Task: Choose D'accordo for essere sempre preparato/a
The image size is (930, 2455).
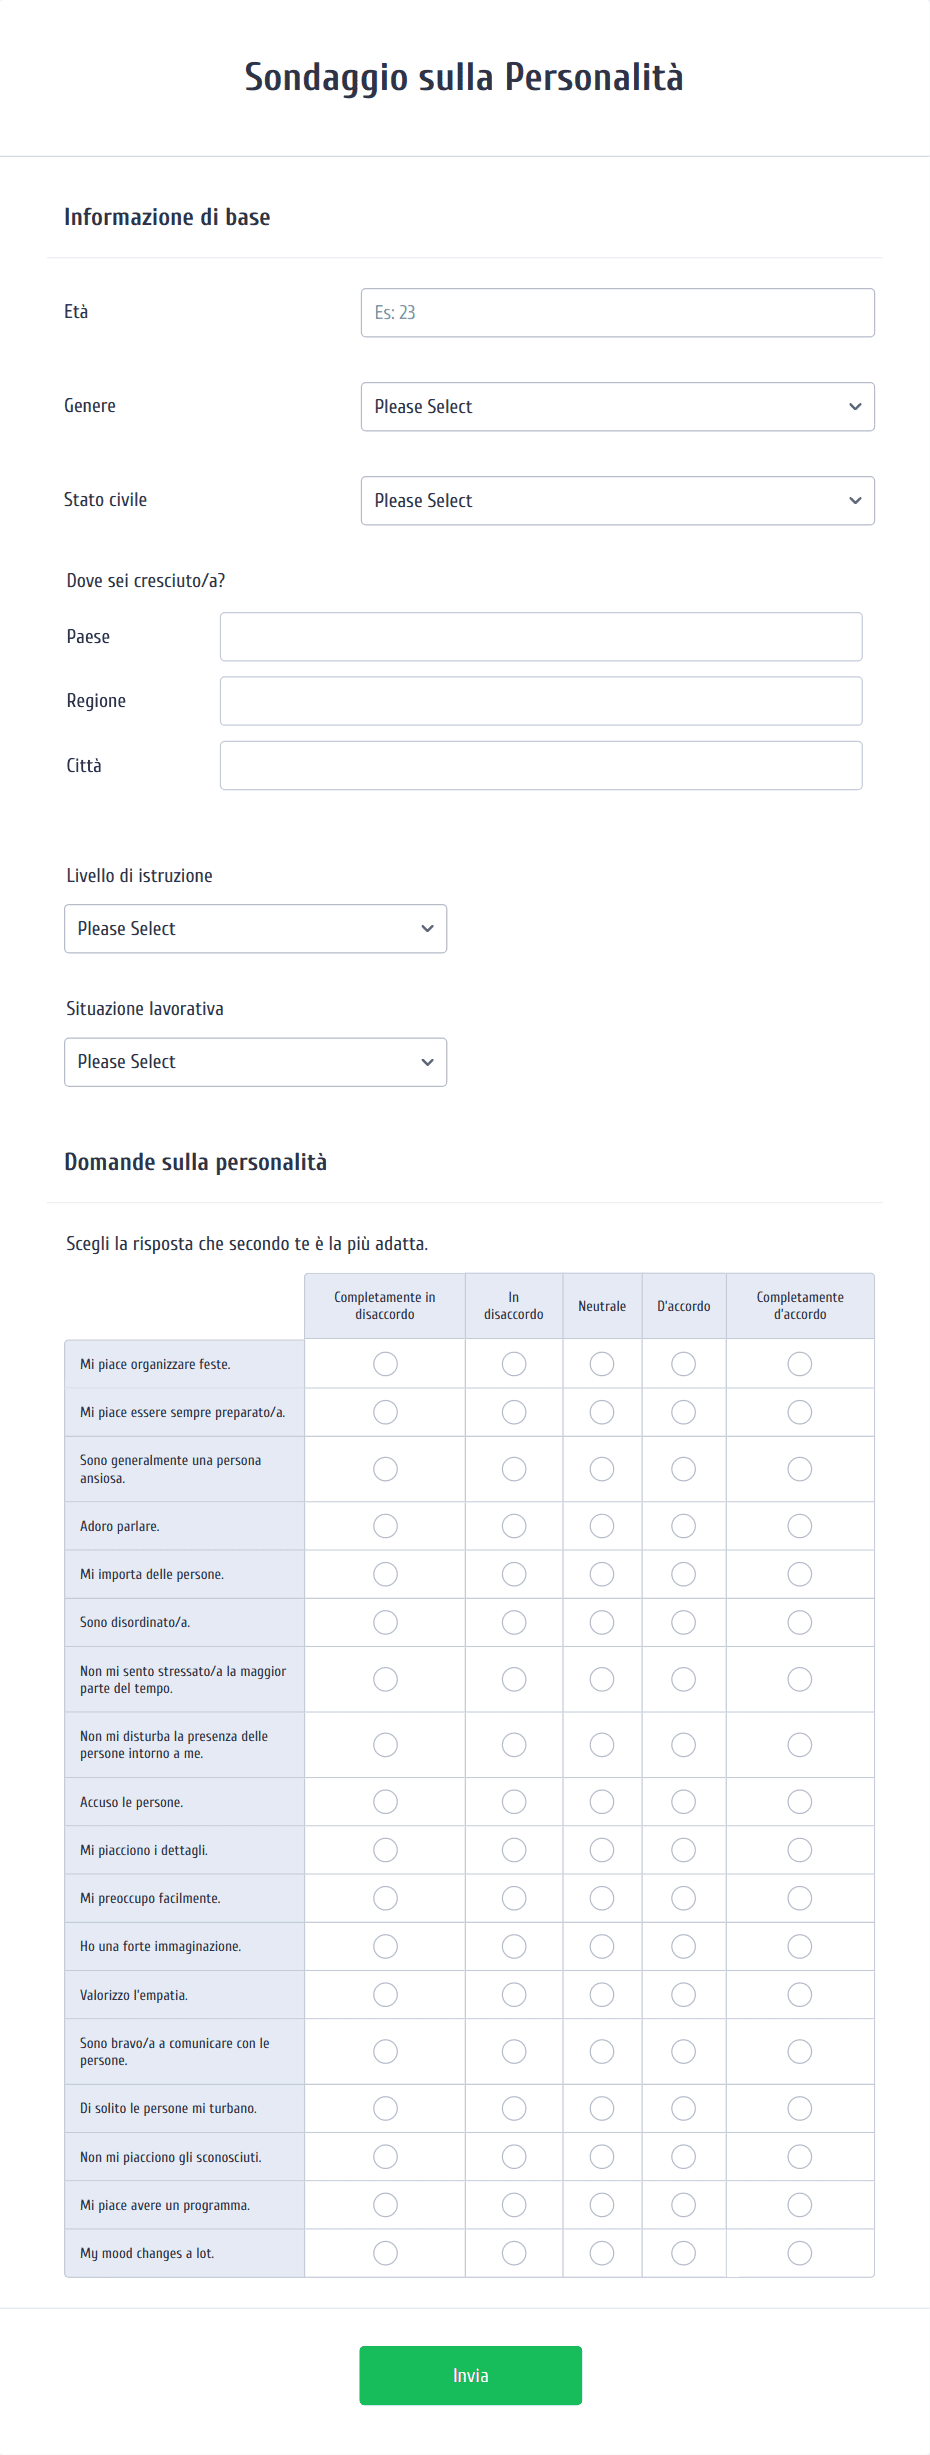Action: 683,1412
